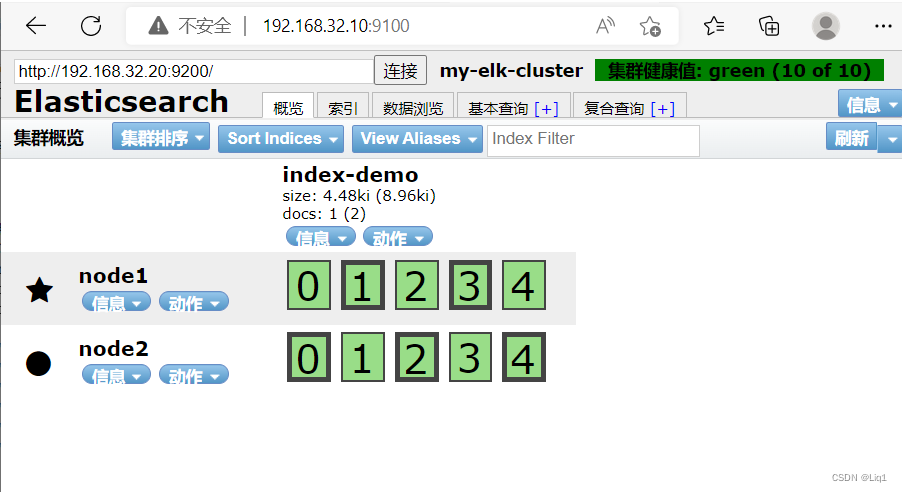
Task: Select shard 4 on node1
Action: coord(523,285)
